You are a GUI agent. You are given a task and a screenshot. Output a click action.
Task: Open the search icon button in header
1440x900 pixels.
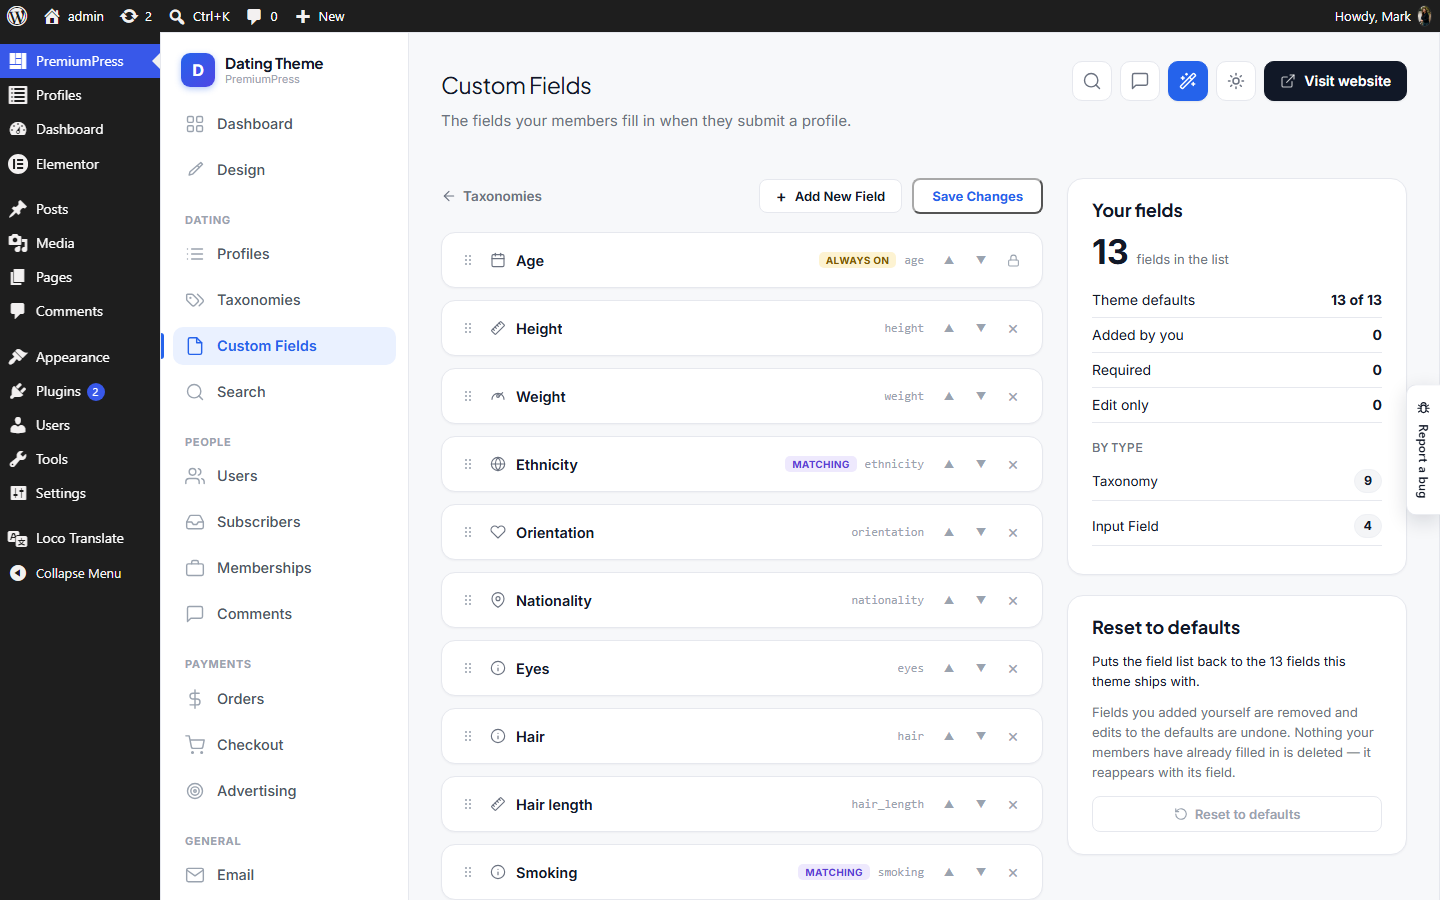[1092, 81]
